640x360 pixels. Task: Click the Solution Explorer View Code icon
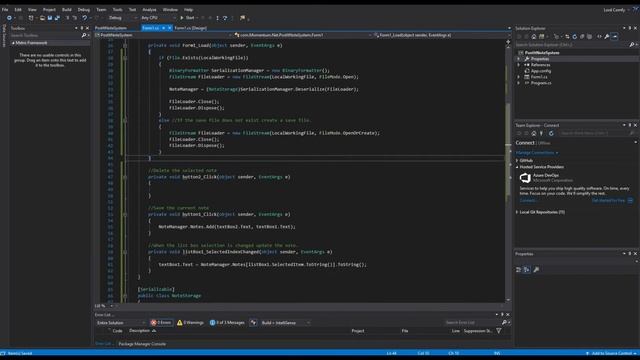tap(599, 37)
